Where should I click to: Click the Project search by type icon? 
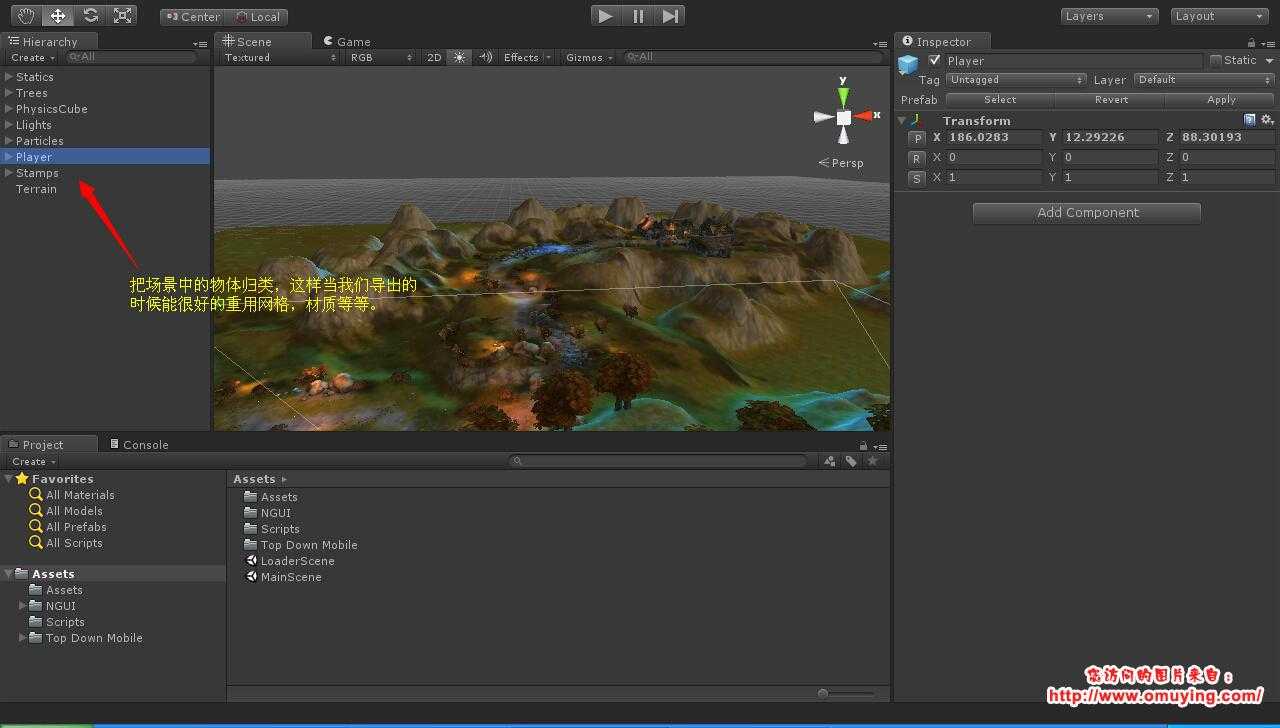(x=830, y=461)
